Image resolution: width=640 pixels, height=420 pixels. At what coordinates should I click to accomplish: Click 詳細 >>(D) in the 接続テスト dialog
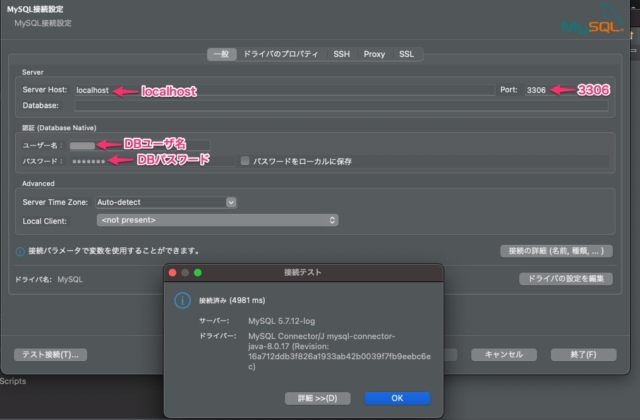click(318, 398)
